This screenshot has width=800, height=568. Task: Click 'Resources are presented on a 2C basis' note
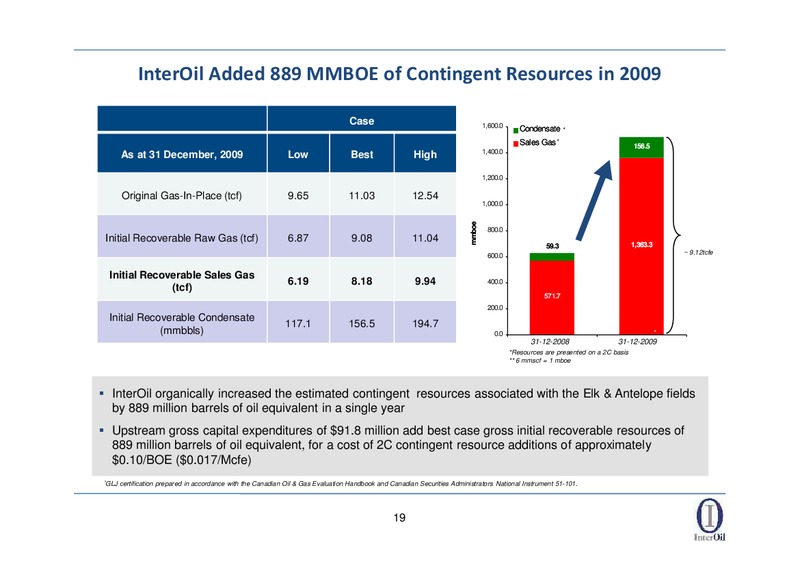(569, 352)
